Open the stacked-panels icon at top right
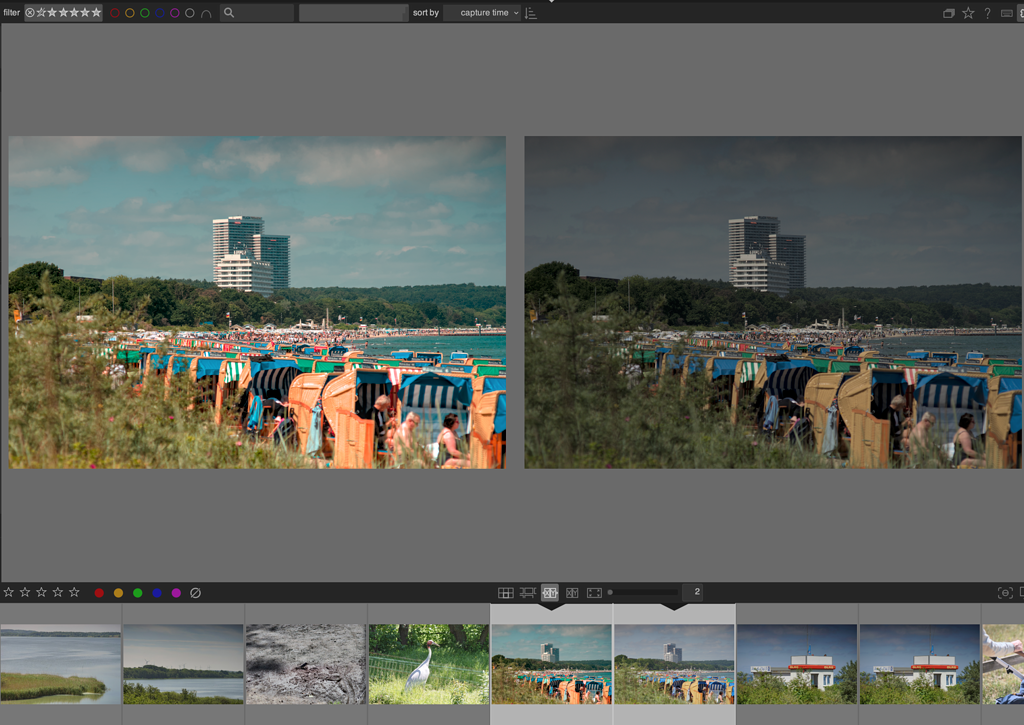Image resolution: width=1024 pixels, height=725 pixels. point(948,12)
